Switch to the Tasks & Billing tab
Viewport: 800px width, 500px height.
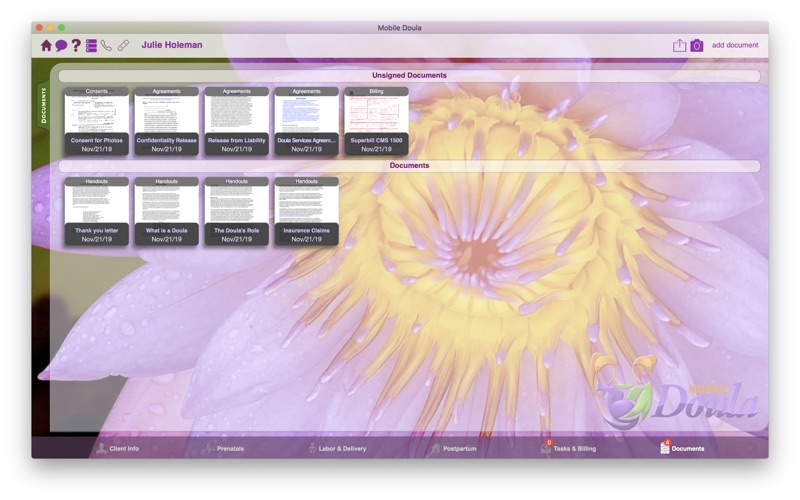click(x=568, y=448)
